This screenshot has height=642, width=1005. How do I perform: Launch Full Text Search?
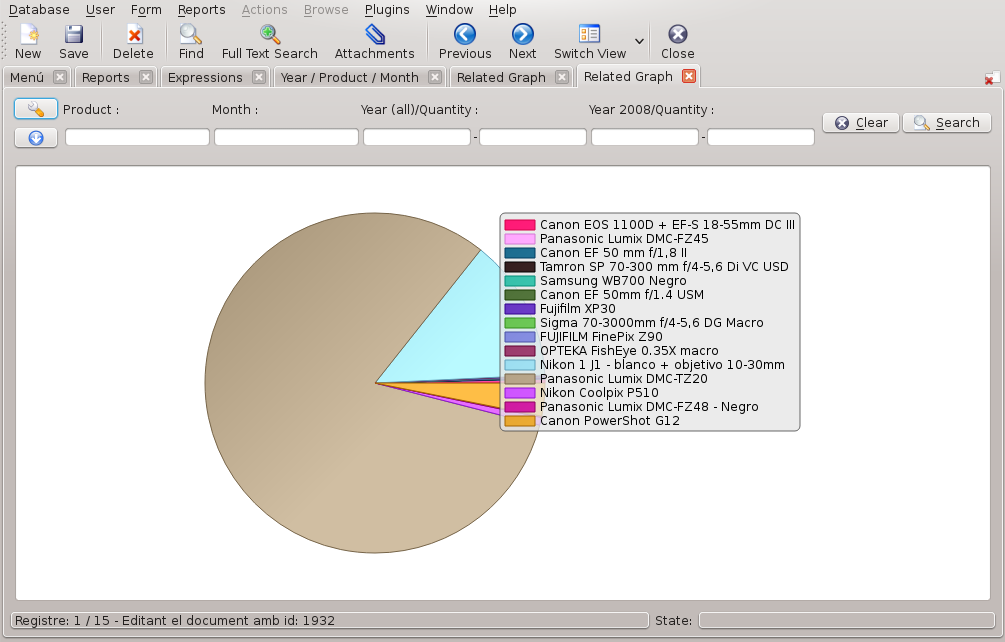click(x=270, y=42)
